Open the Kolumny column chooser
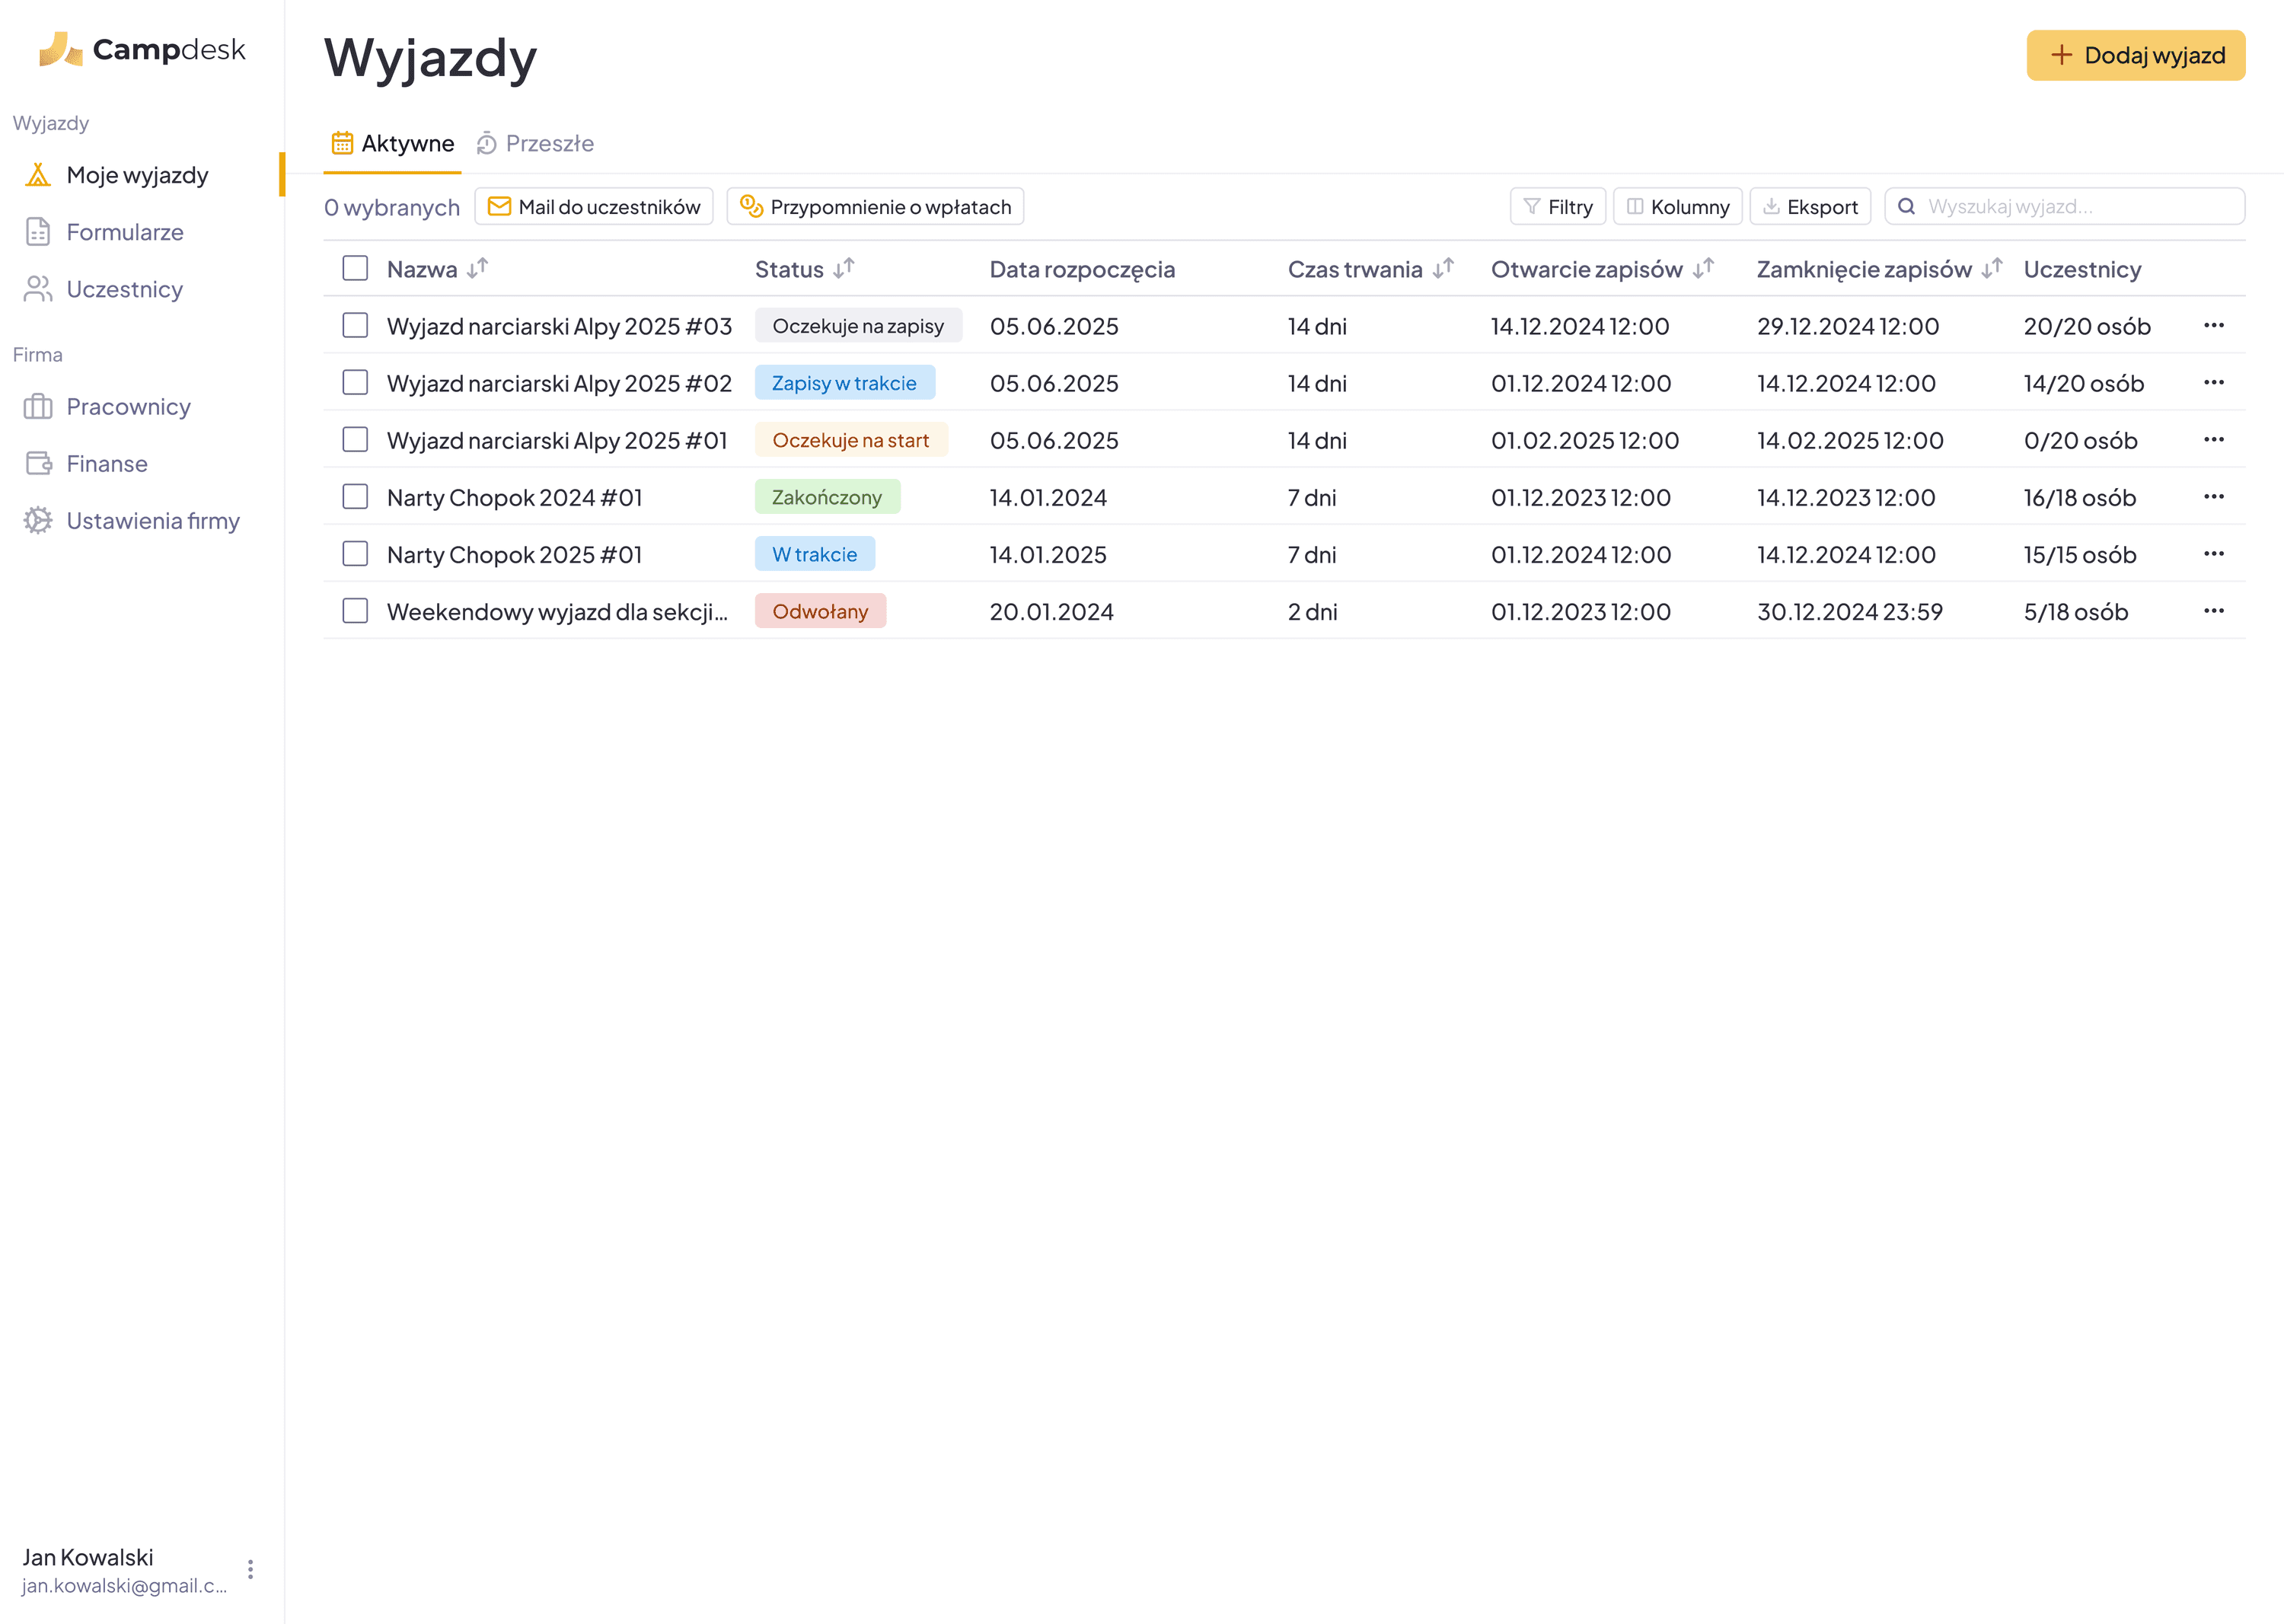The width and height of the screenshot is (2284, 1624). click(x=1677, y=207)
